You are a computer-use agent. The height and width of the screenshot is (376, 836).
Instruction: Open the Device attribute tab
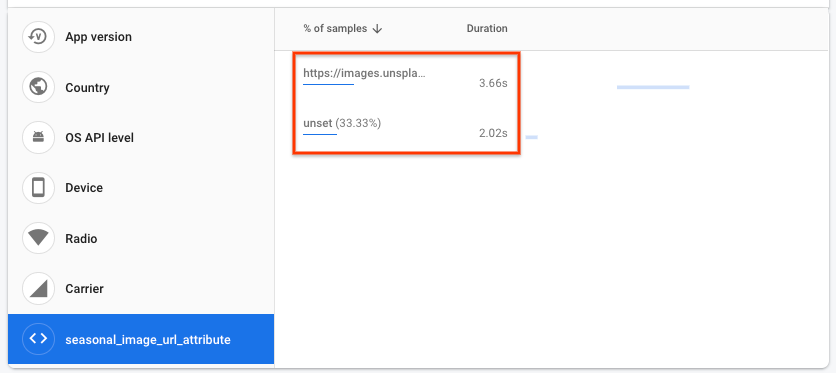(x=141, y=188)
